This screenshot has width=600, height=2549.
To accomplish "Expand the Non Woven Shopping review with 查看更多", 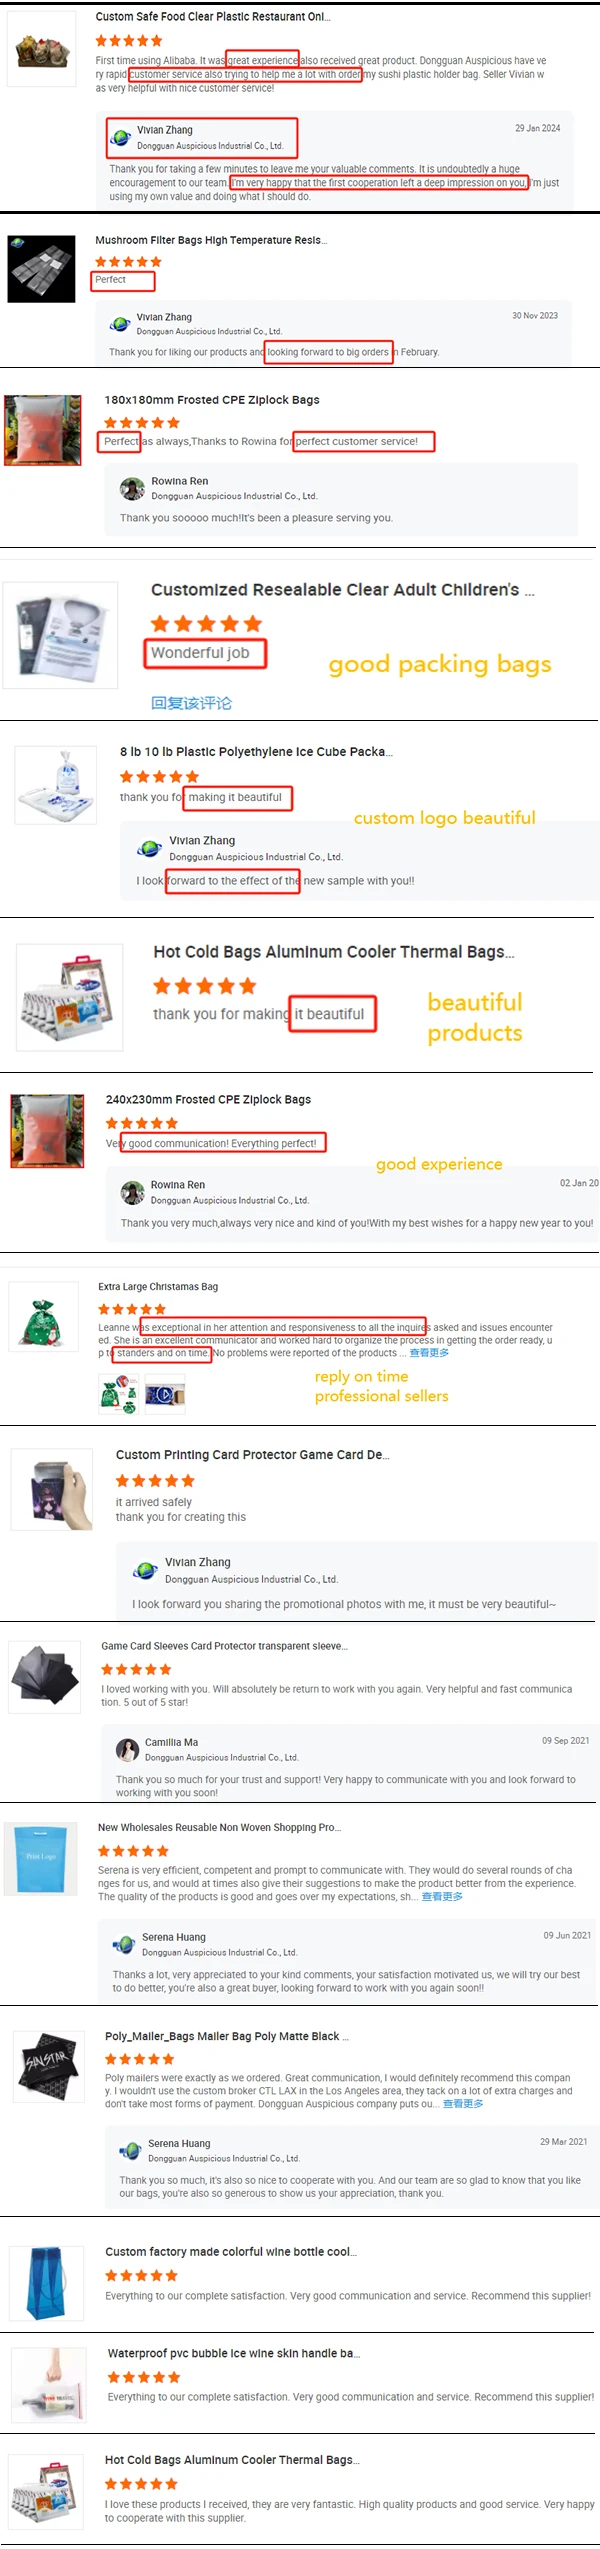I will tap(442, 1897).
